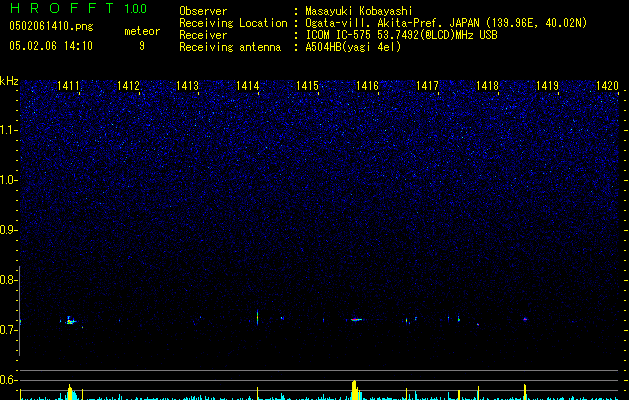Click the meteor echo after 1418
This screenshot has width=629, height=400.
(x=525, y=319)
